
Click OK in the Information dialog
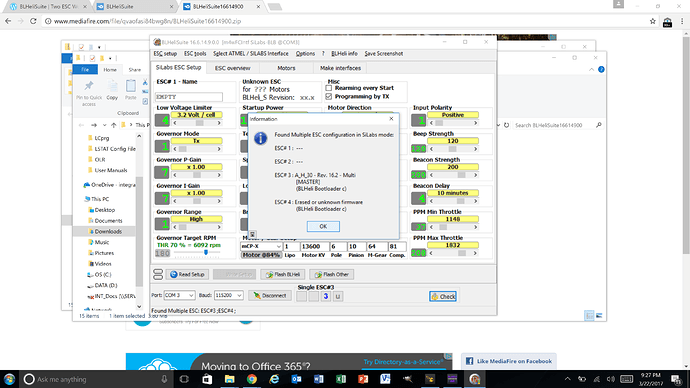323,226
